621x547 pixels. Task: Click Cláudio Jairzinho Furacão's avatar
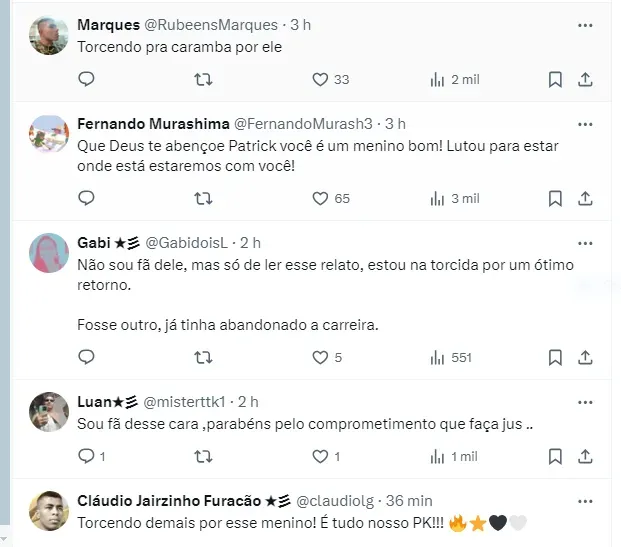click(x=49, y=510)
